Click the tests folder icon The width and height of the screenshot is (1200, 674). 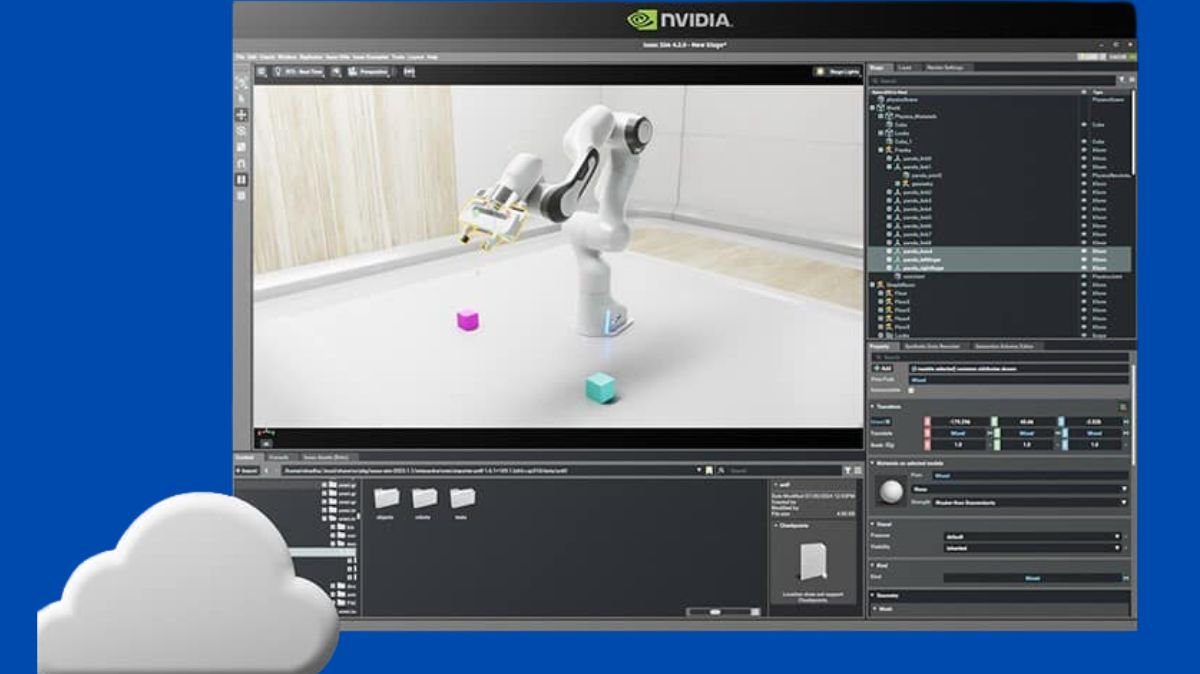coord(461,498)
